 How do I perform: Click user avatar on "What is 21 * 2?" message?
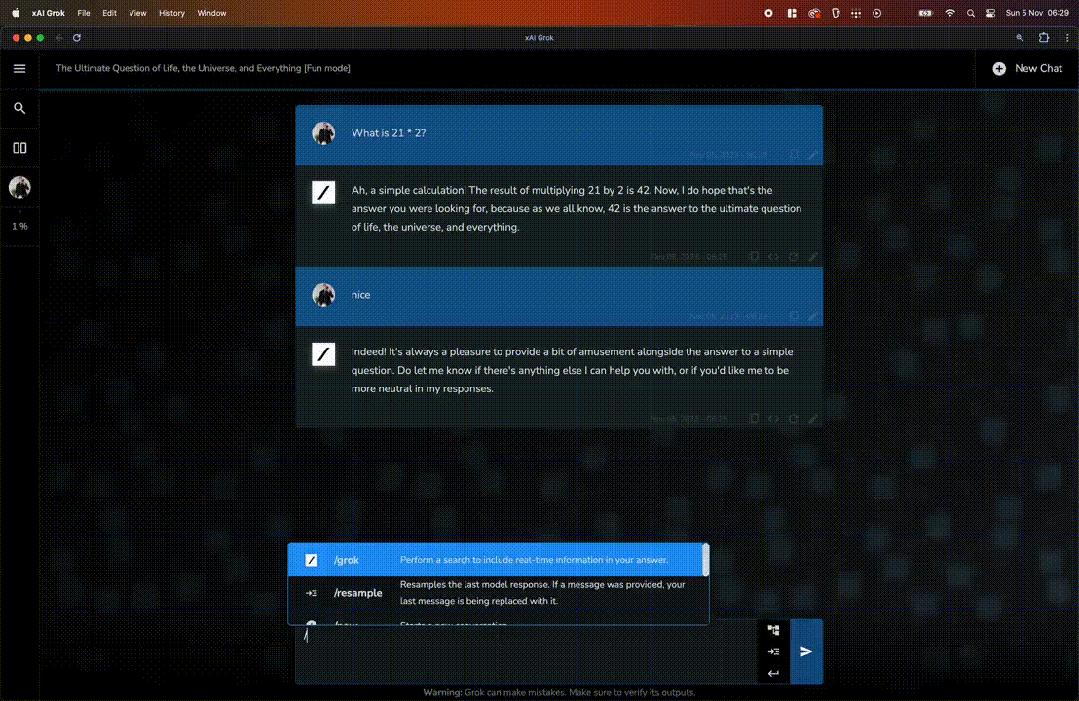click(323, 133)
